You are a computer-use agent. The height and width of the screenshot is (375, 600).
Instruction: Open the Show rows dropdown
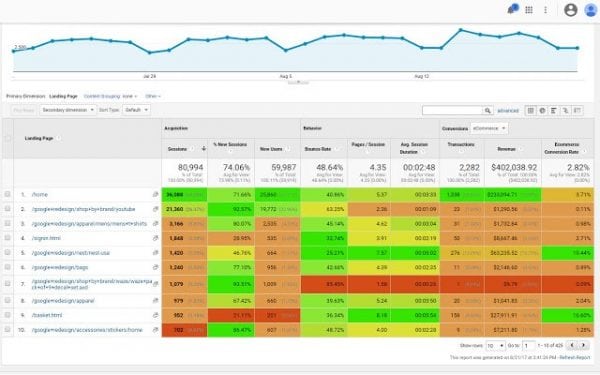(x=495, y=346)
